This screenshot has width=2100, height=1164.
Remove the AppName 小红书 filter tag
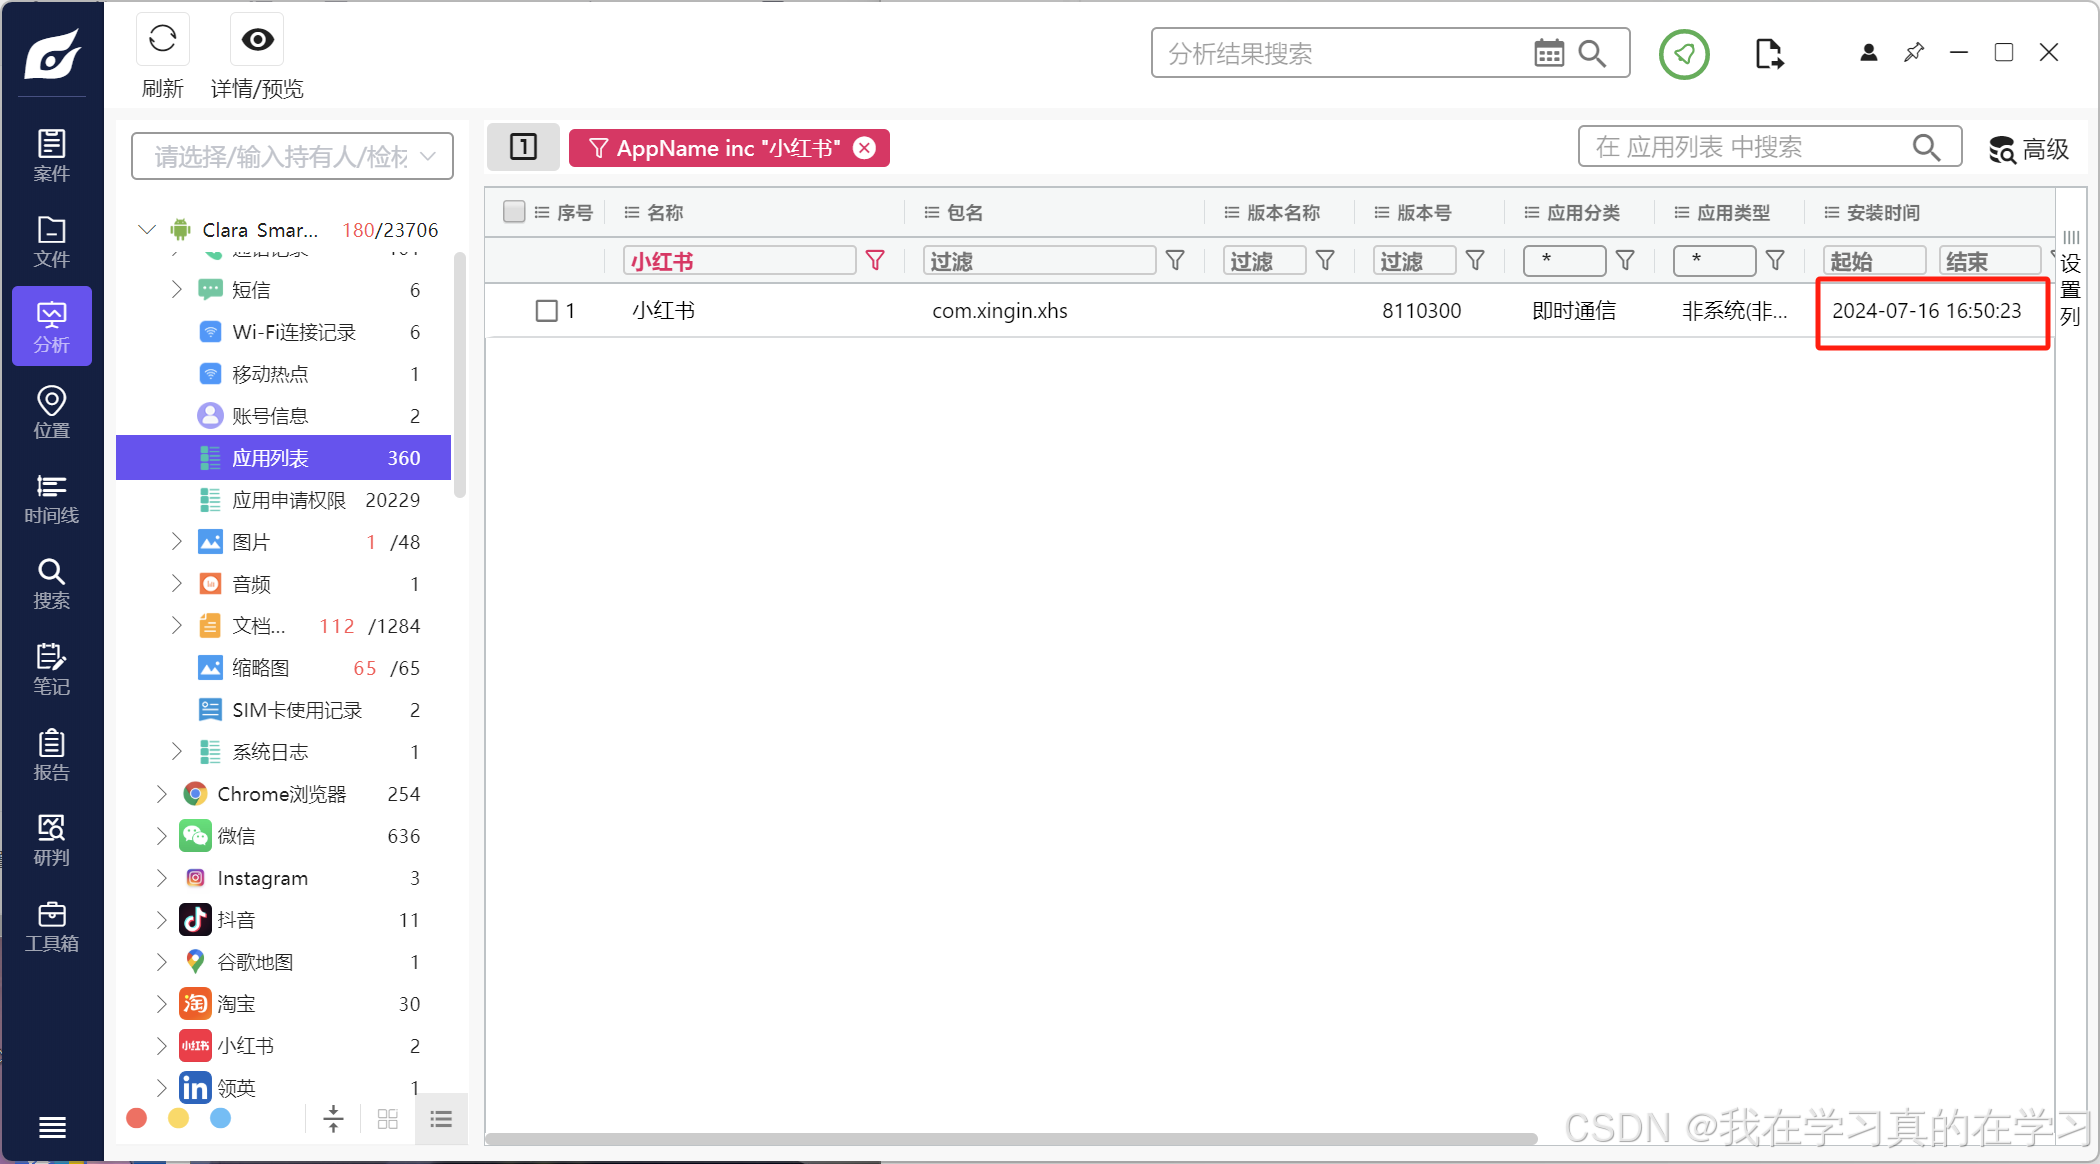[865, 148]
